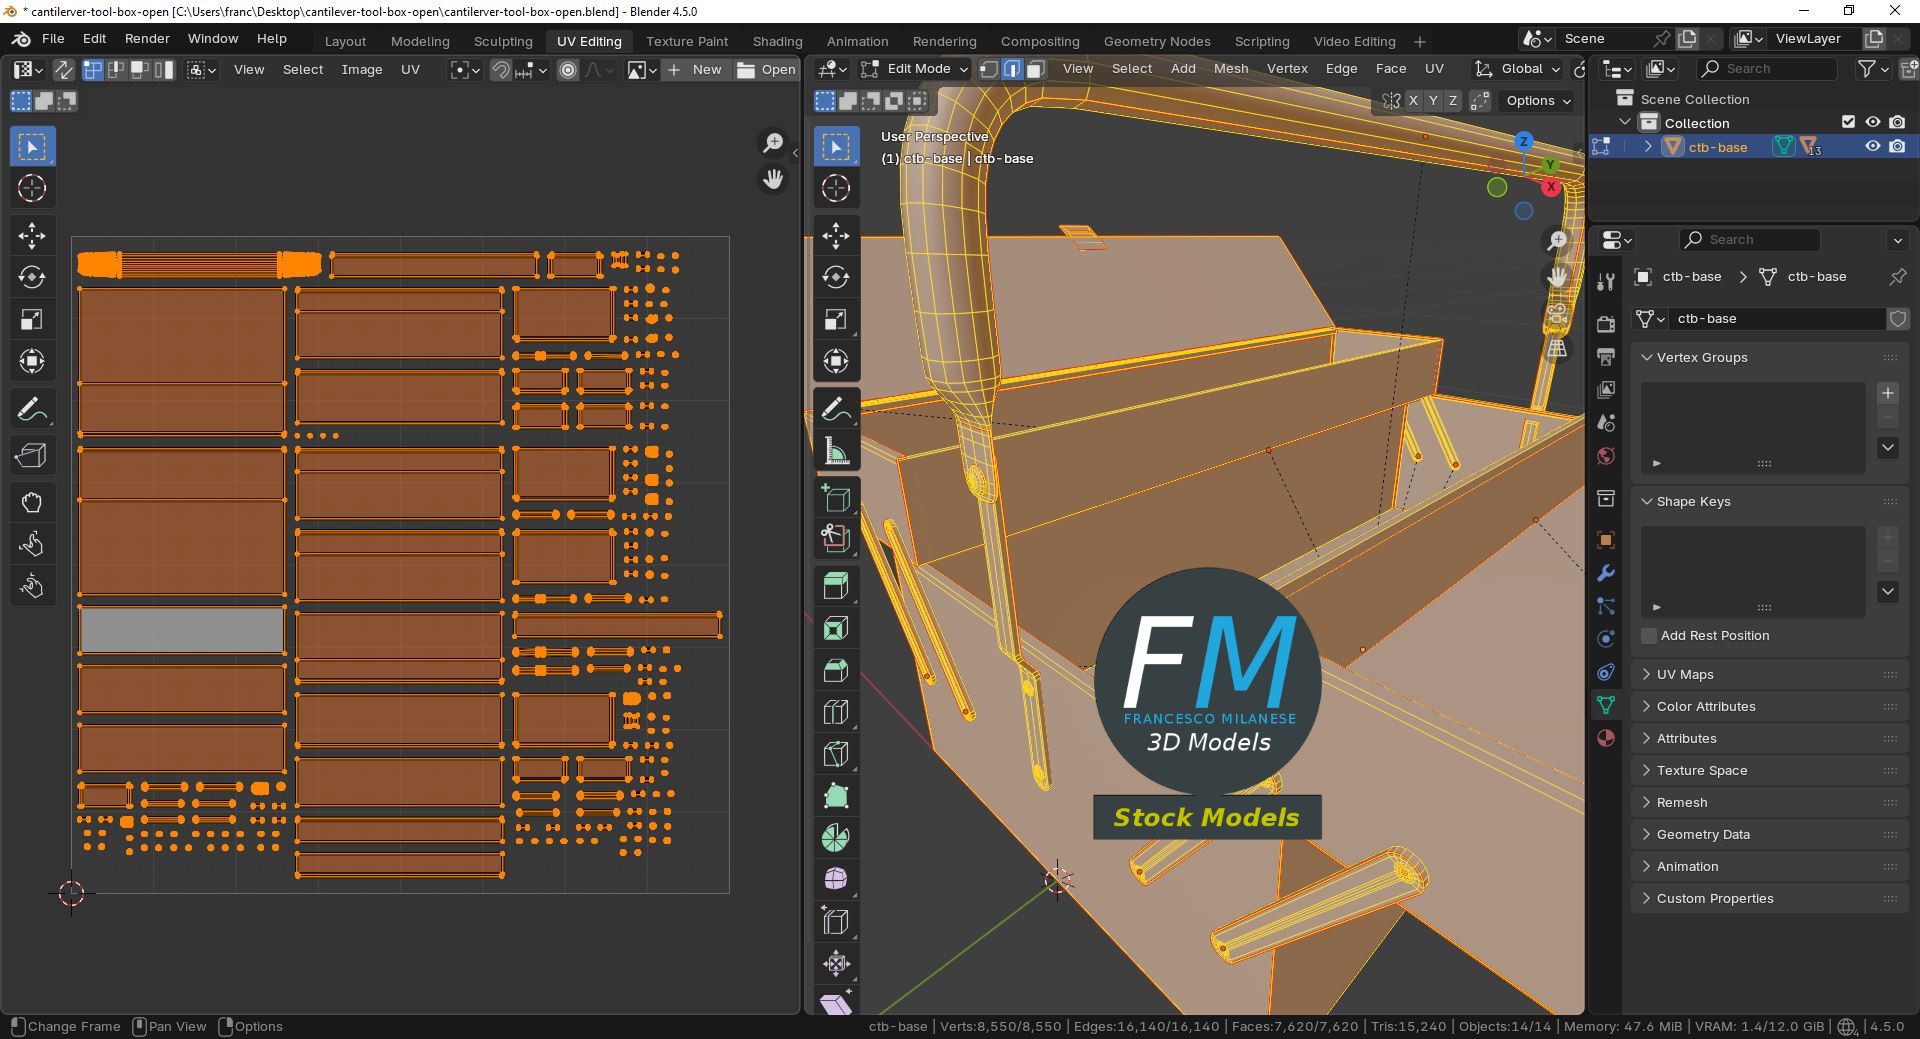Select the Extrude Region tool
Screen dimensions: 1920x1039
coord(836,585)
